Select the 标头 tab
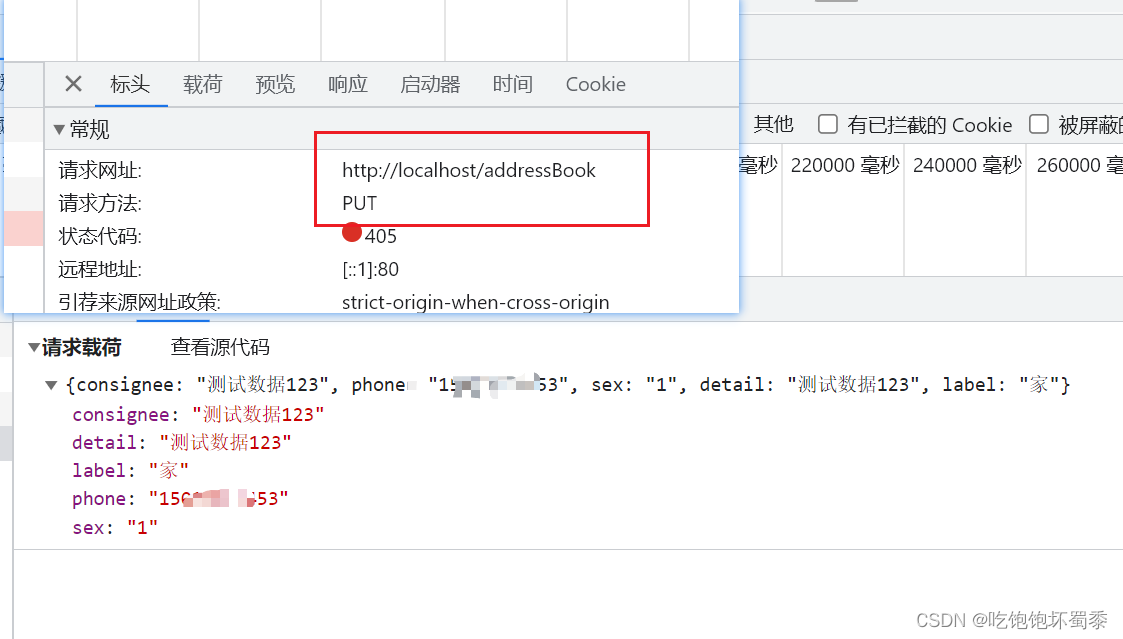 (130, 84)
